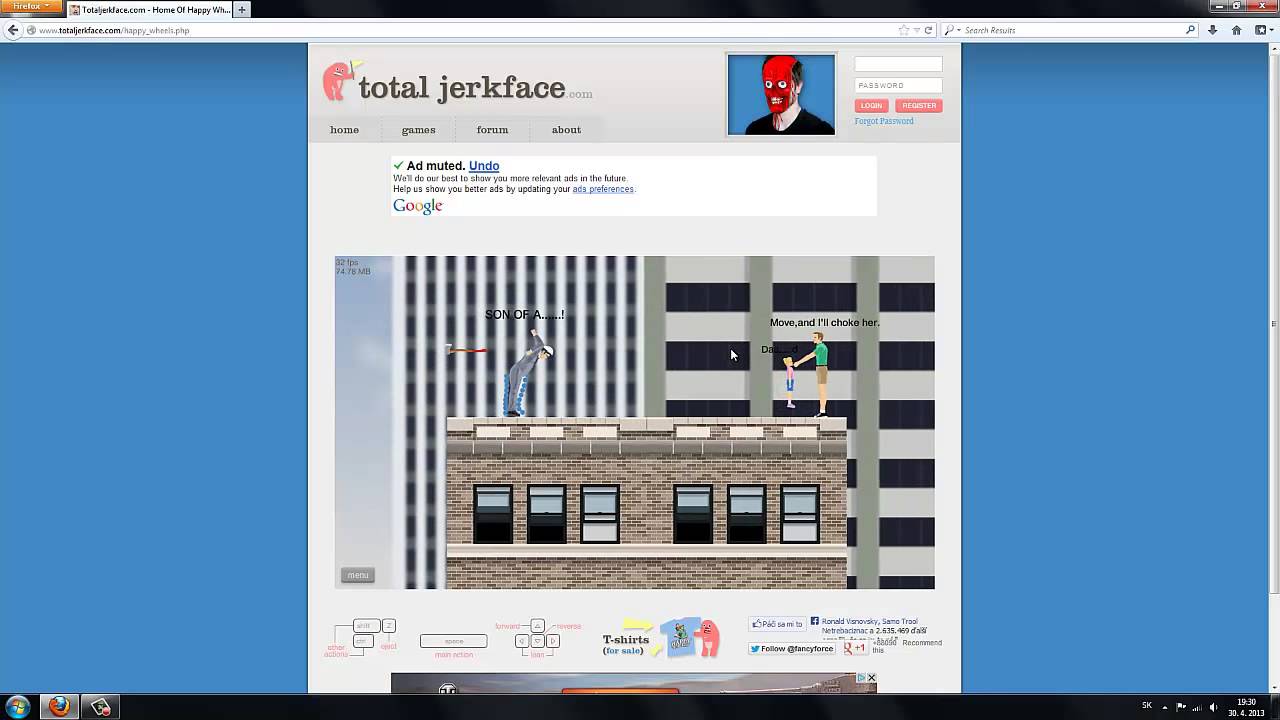Open the bookmark history dropdown arrow

click(916, 30)
